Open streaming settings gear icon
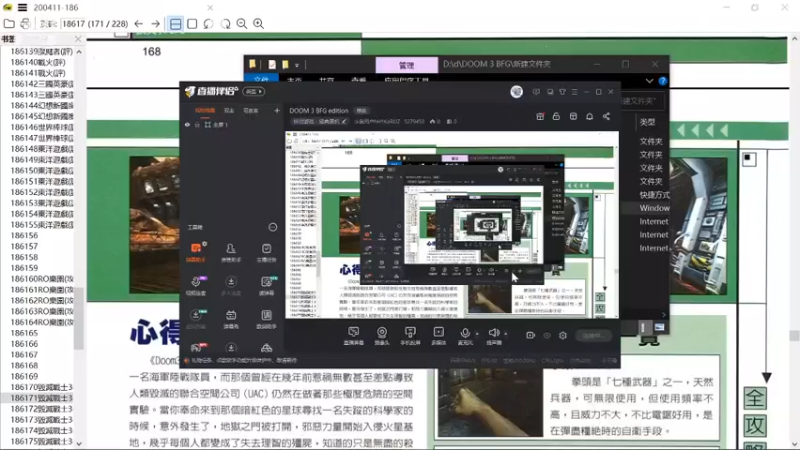Image resolution: width=800 pixels, height=450 pixels. (x=563, y=335)
